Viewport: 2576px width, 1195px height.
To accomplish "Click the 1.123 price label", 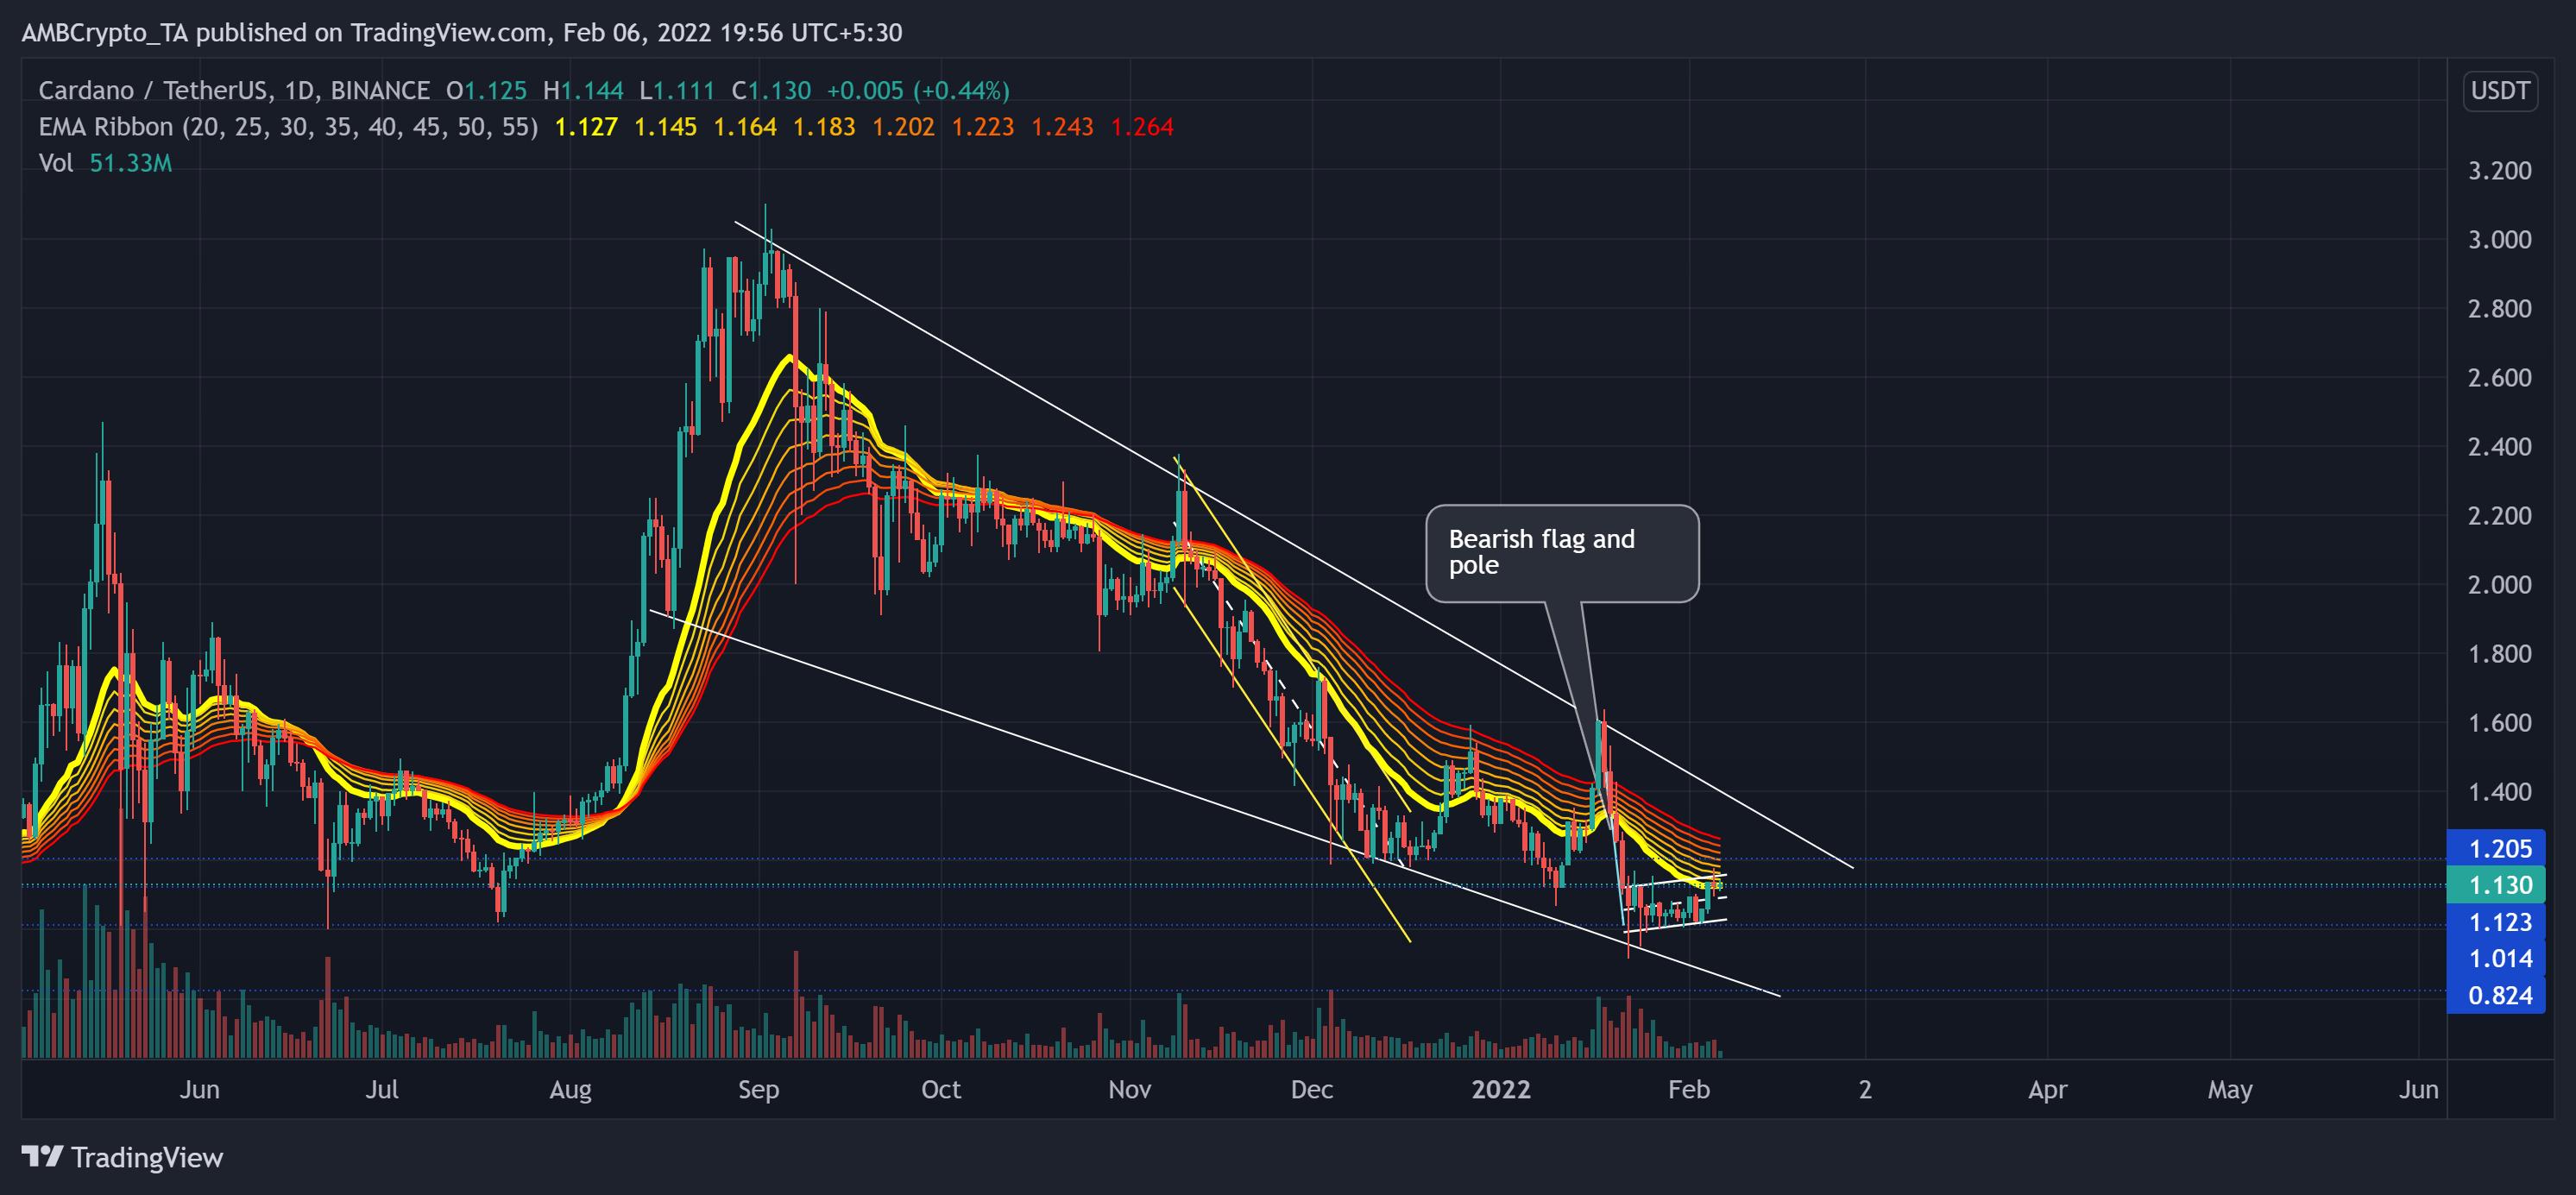I will pyautogui.click(x=2496, y=922).
